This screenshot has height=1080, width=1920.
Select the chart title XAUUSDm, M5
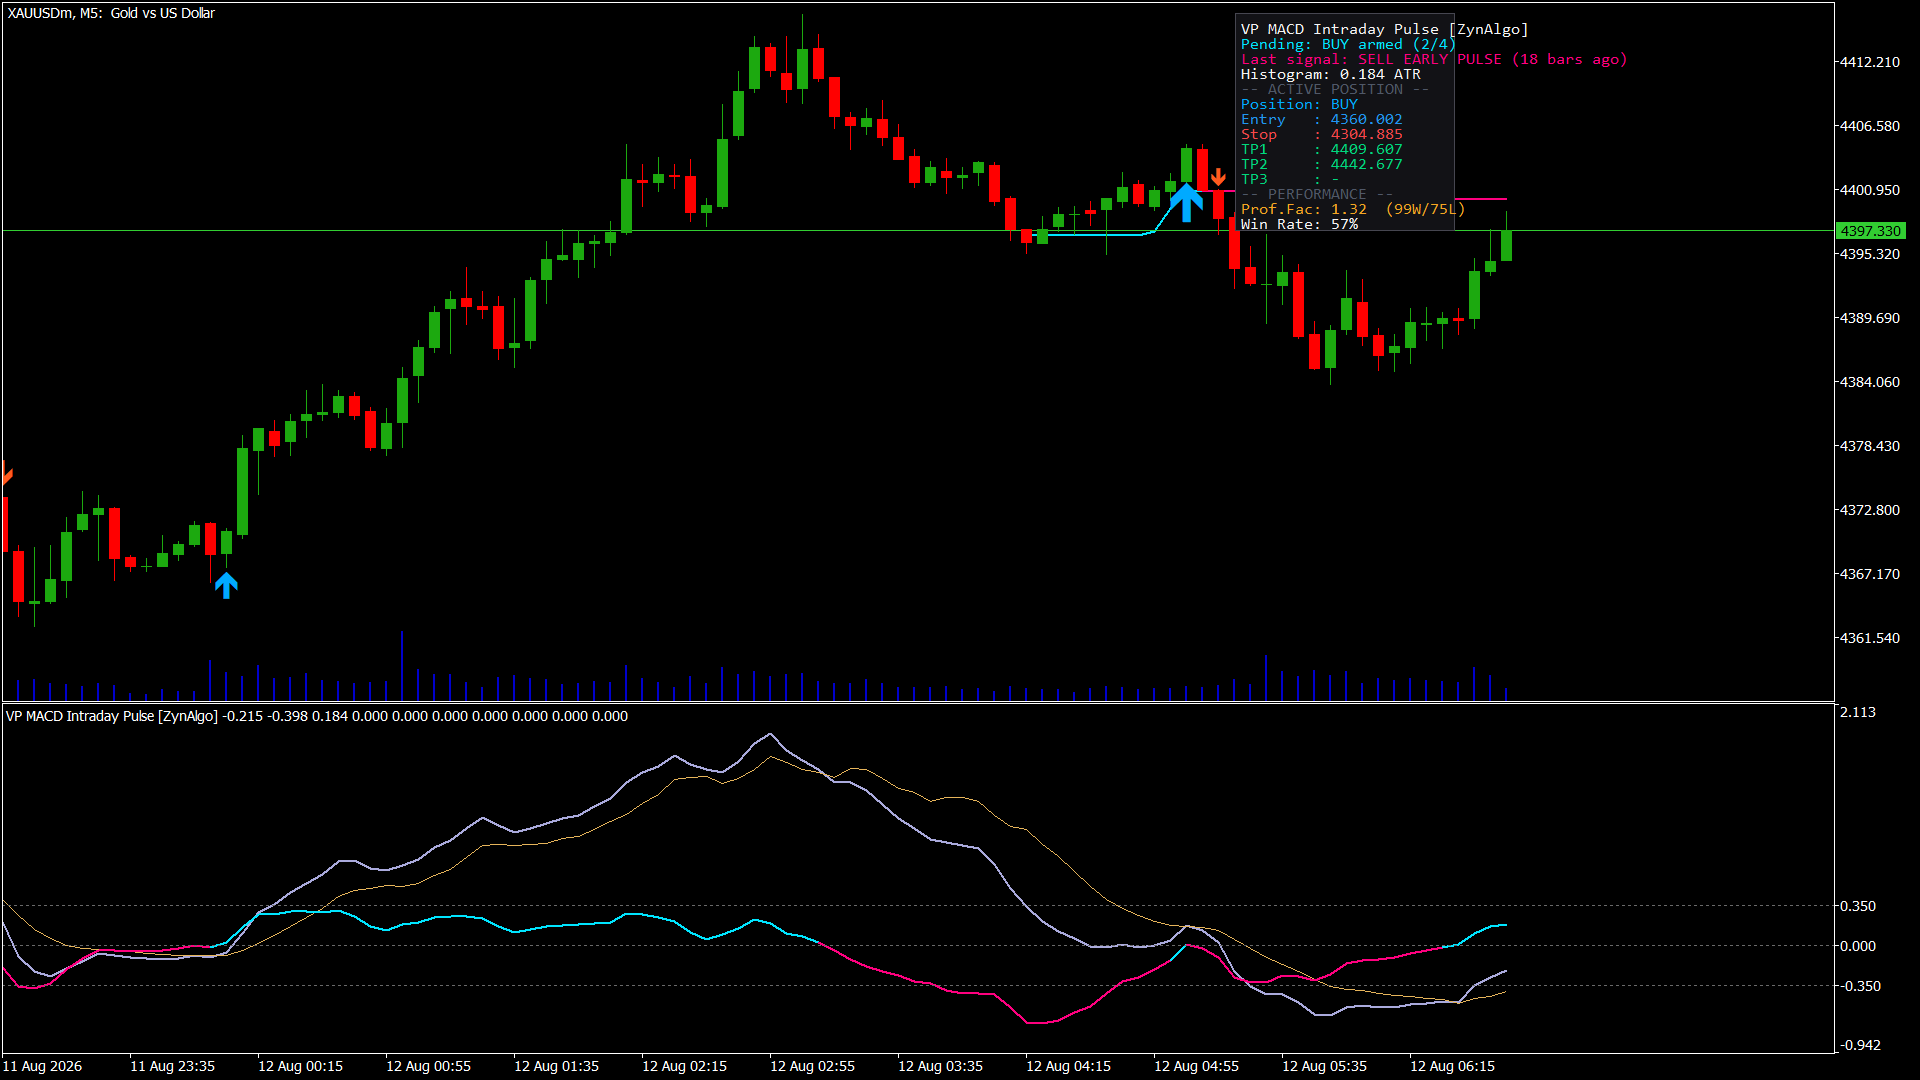click(x=111, y=13)
